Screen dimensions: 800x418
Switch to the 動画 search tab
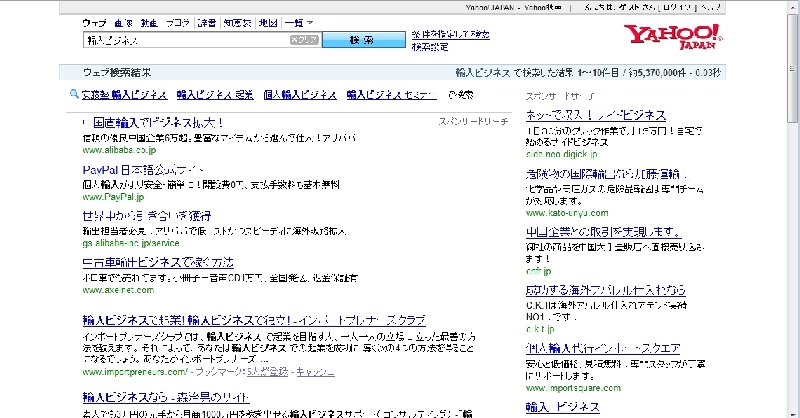[149, 23]
